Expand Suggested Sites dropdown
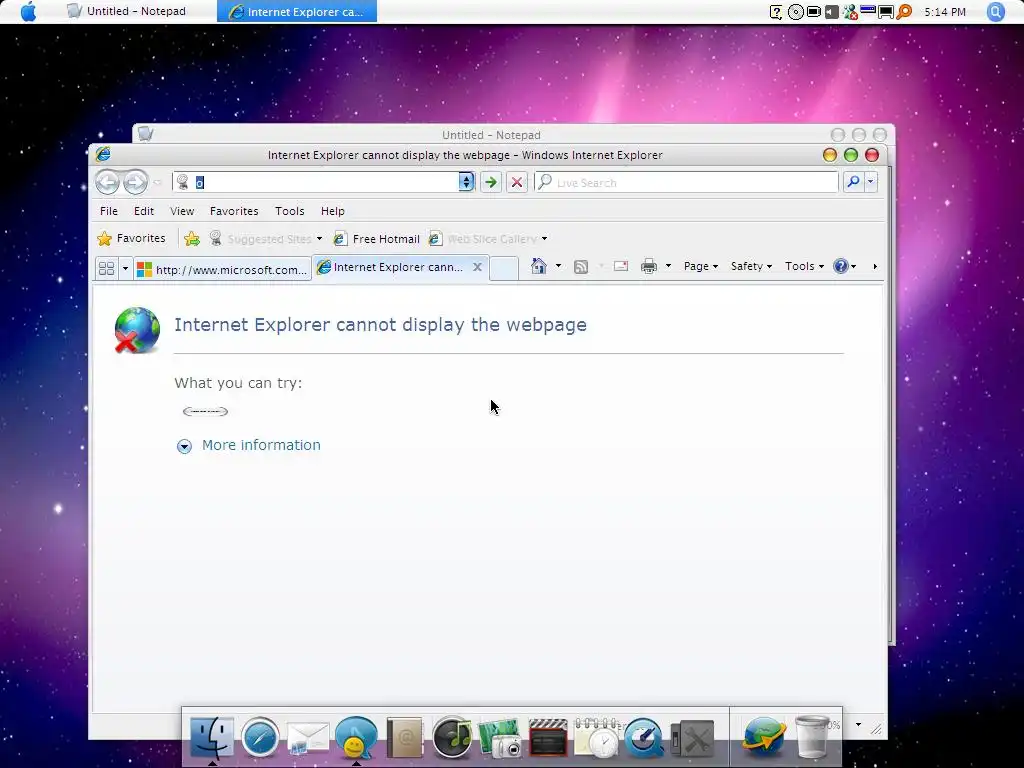The image size is (1024, 768). tap(319, 239)
